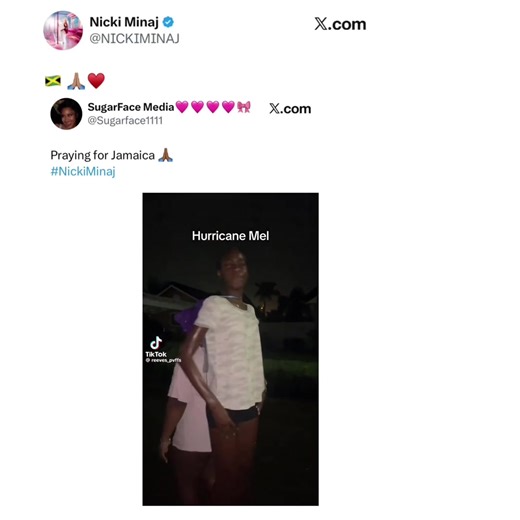Click the top X.com logo

340,24
